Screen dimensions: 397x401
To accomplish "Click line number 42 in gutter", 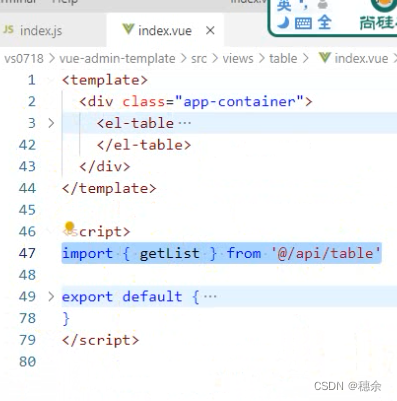I will pos(27,145).
